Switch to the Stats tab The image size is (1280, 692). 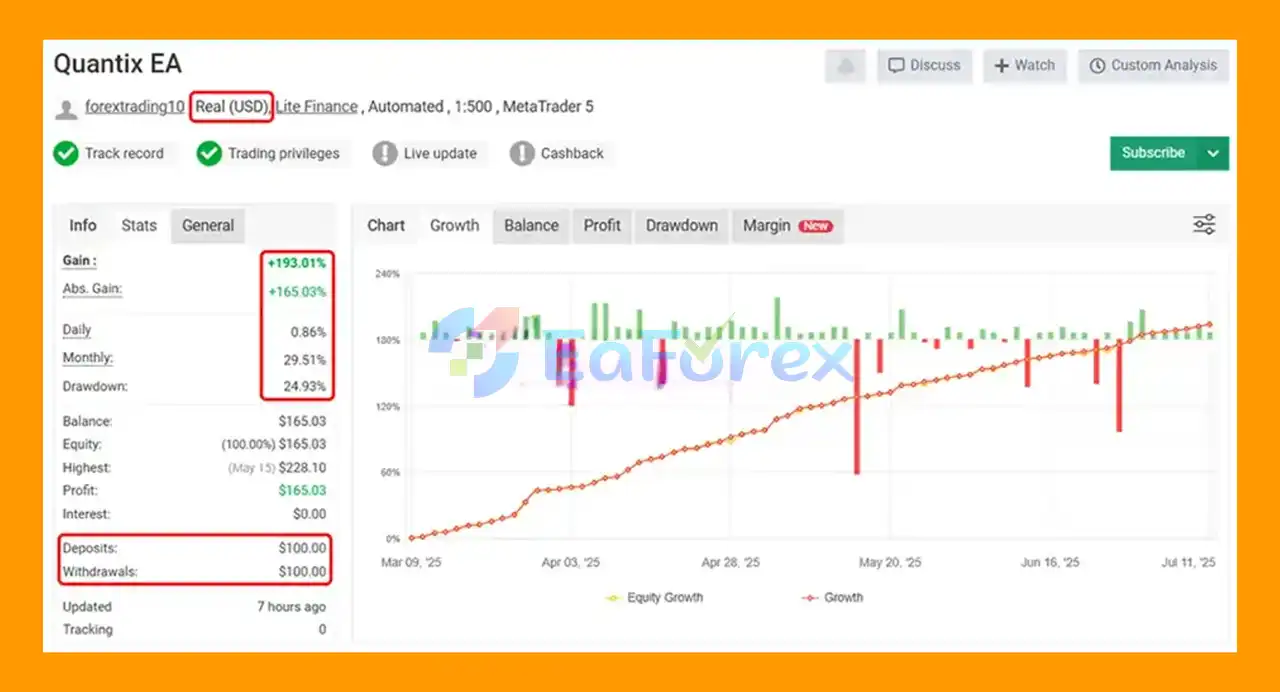[139, 225]
